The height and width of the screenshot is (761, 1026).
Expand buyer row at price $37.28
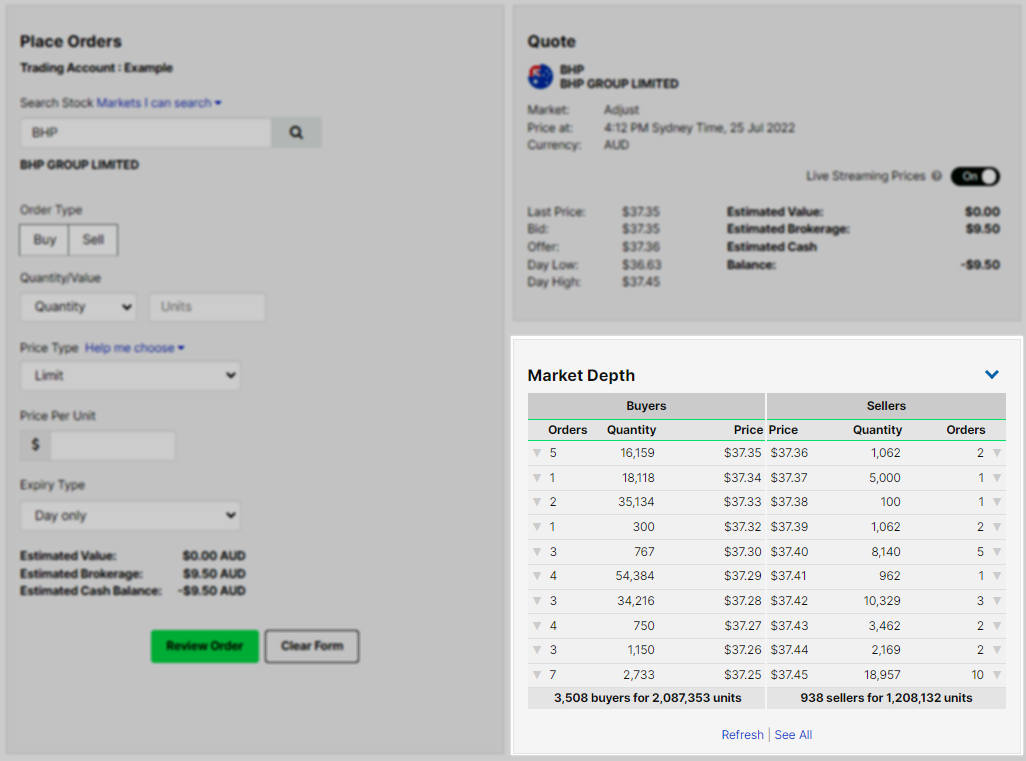[x=537, y=601]
